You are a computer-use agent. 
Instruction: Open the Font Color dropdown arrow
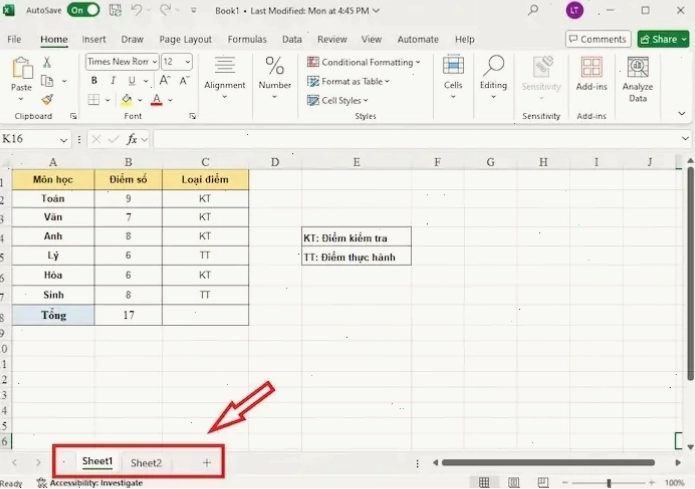(x=170, y=100)
